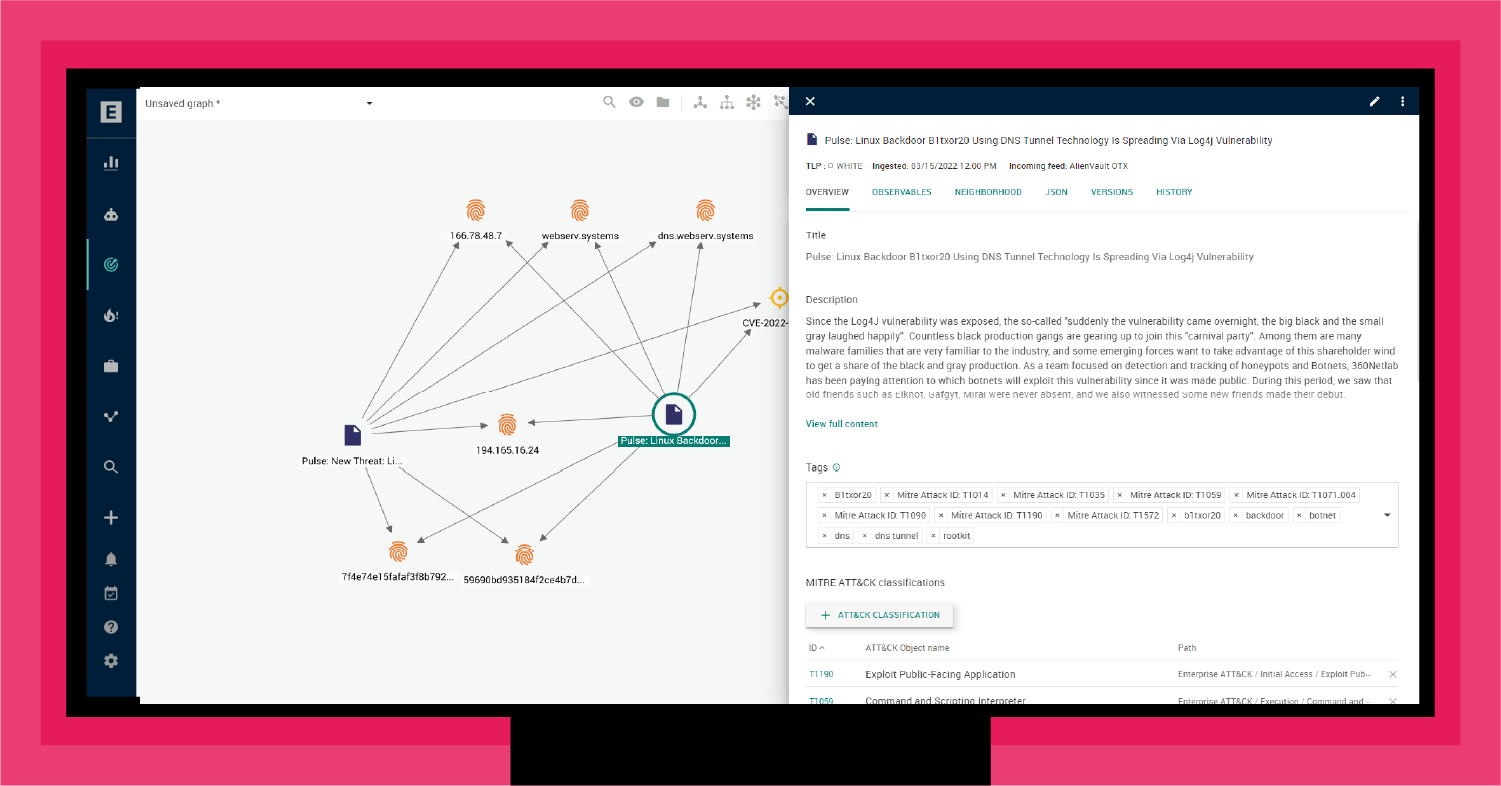Open the Unsaved graph dropdown

coord(369,103)
